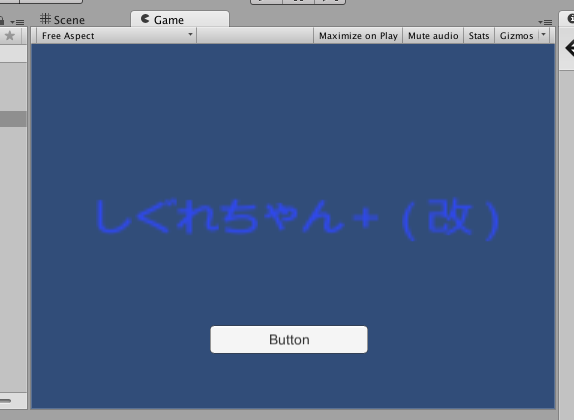Expand the Gizmos dropdown arrow

click(544, 35)
